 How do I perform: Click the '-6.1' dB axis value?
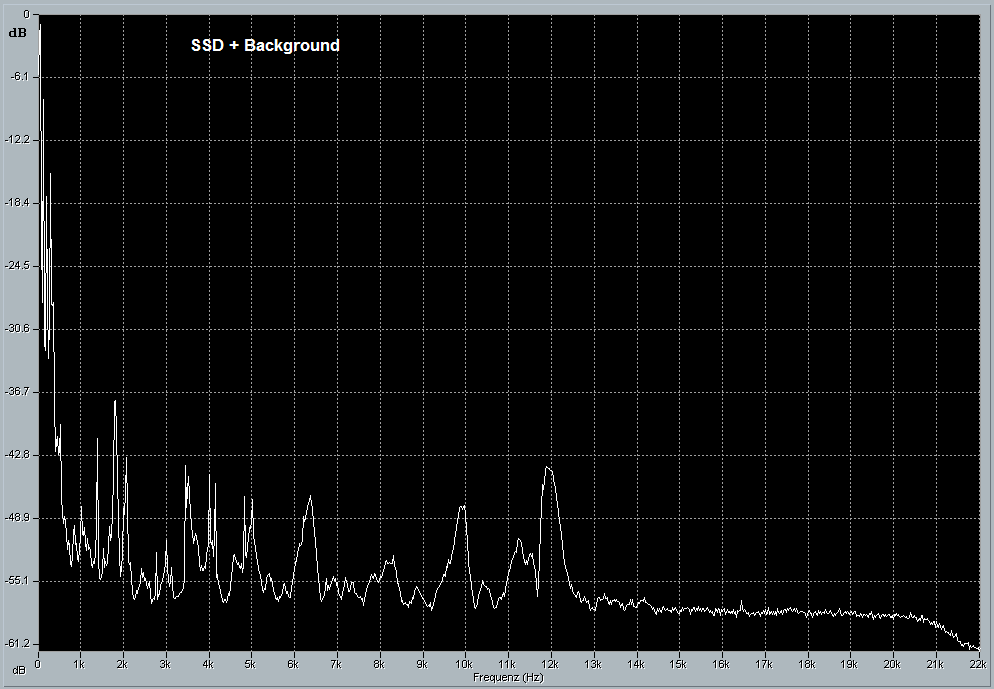point(20,77)
